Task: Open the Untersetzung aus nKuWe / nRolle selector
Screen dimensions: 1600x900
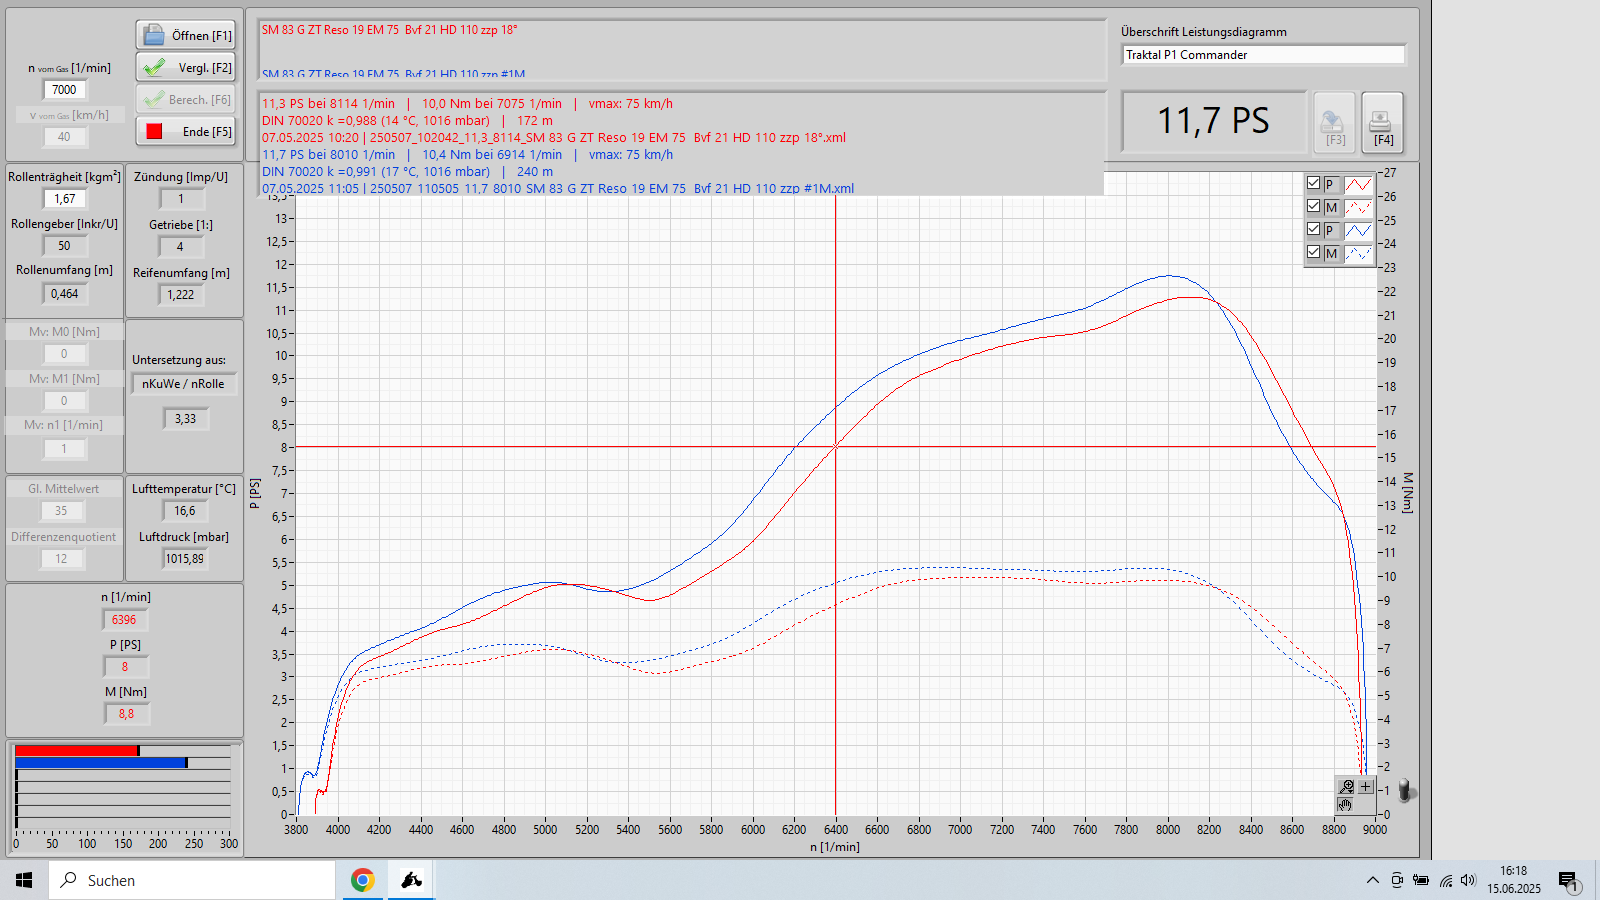Action: click(184, 384)
